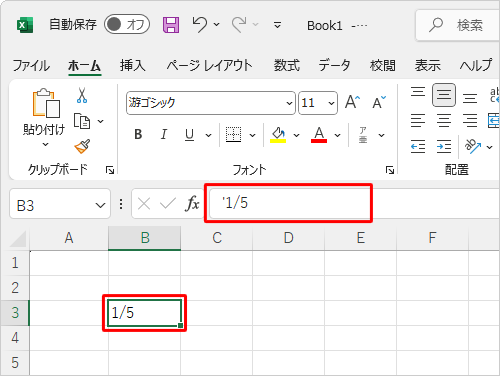Click the search box
Viewport: 500px width, 376px height.
click(x=458, y=25)
